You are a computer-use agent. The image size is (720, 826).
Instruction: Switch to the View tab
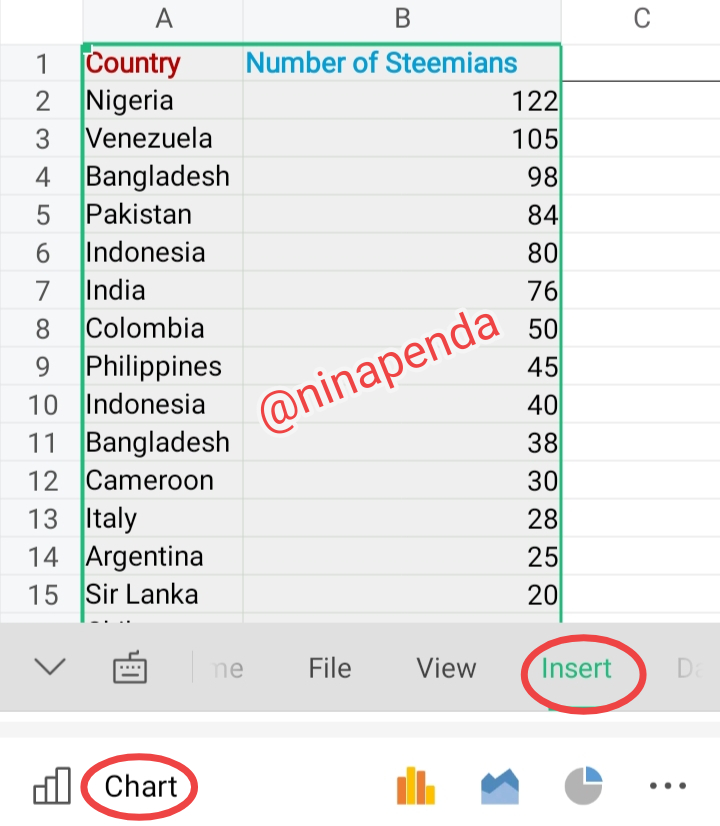click(446, 668)
